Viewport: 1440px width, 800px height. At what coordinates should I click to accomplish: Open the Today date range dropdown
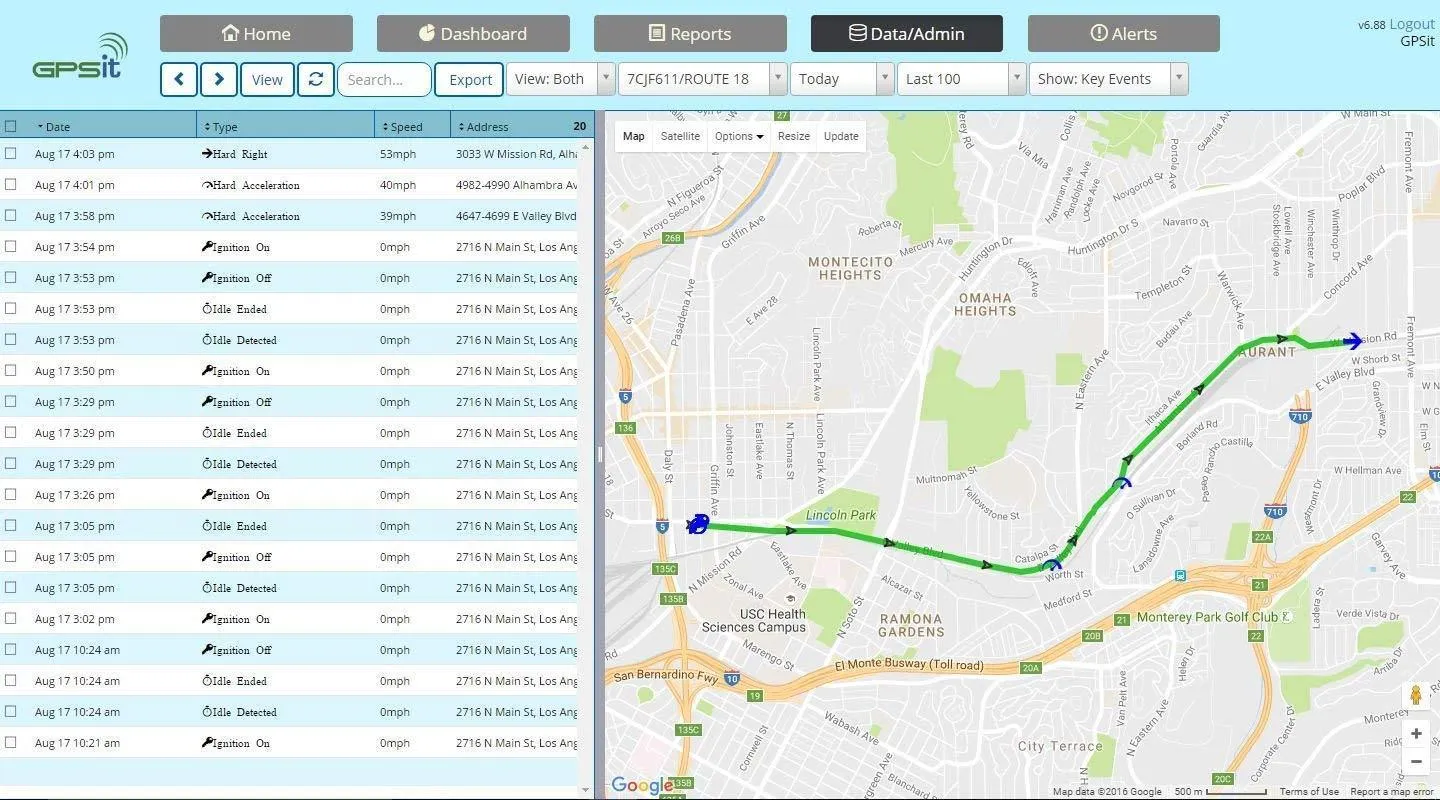(x=842, y=79)
